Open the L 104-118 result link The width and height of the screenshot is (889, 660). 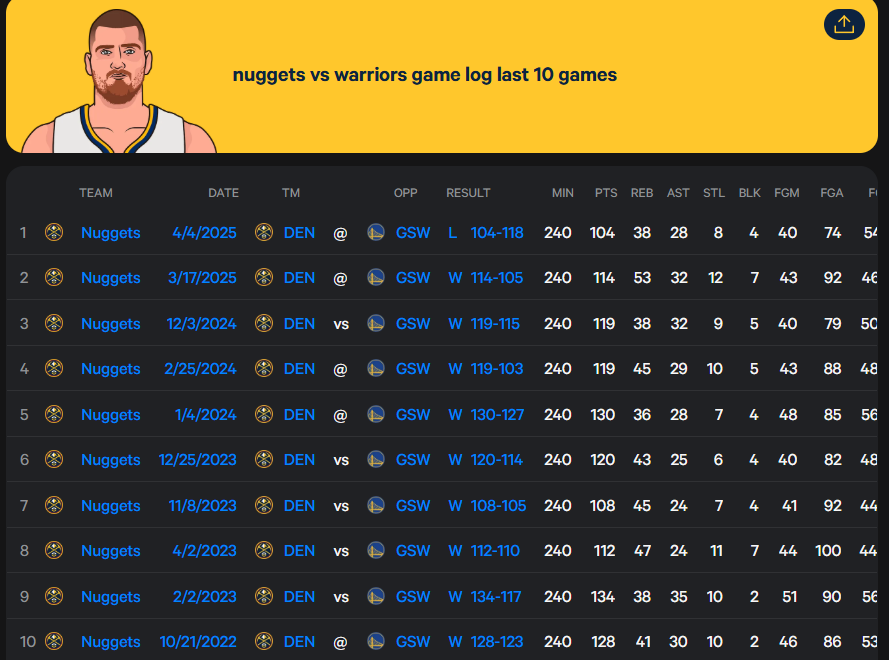[x=486, y=232]
